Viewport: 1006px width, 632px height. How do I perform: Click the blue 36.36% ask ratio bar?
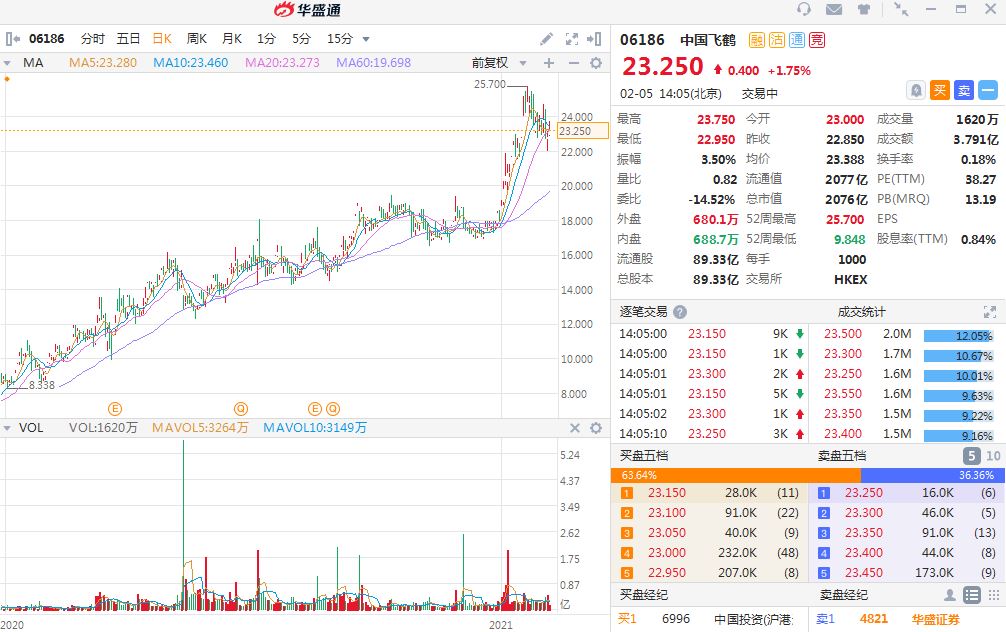[x=932, y=475]
